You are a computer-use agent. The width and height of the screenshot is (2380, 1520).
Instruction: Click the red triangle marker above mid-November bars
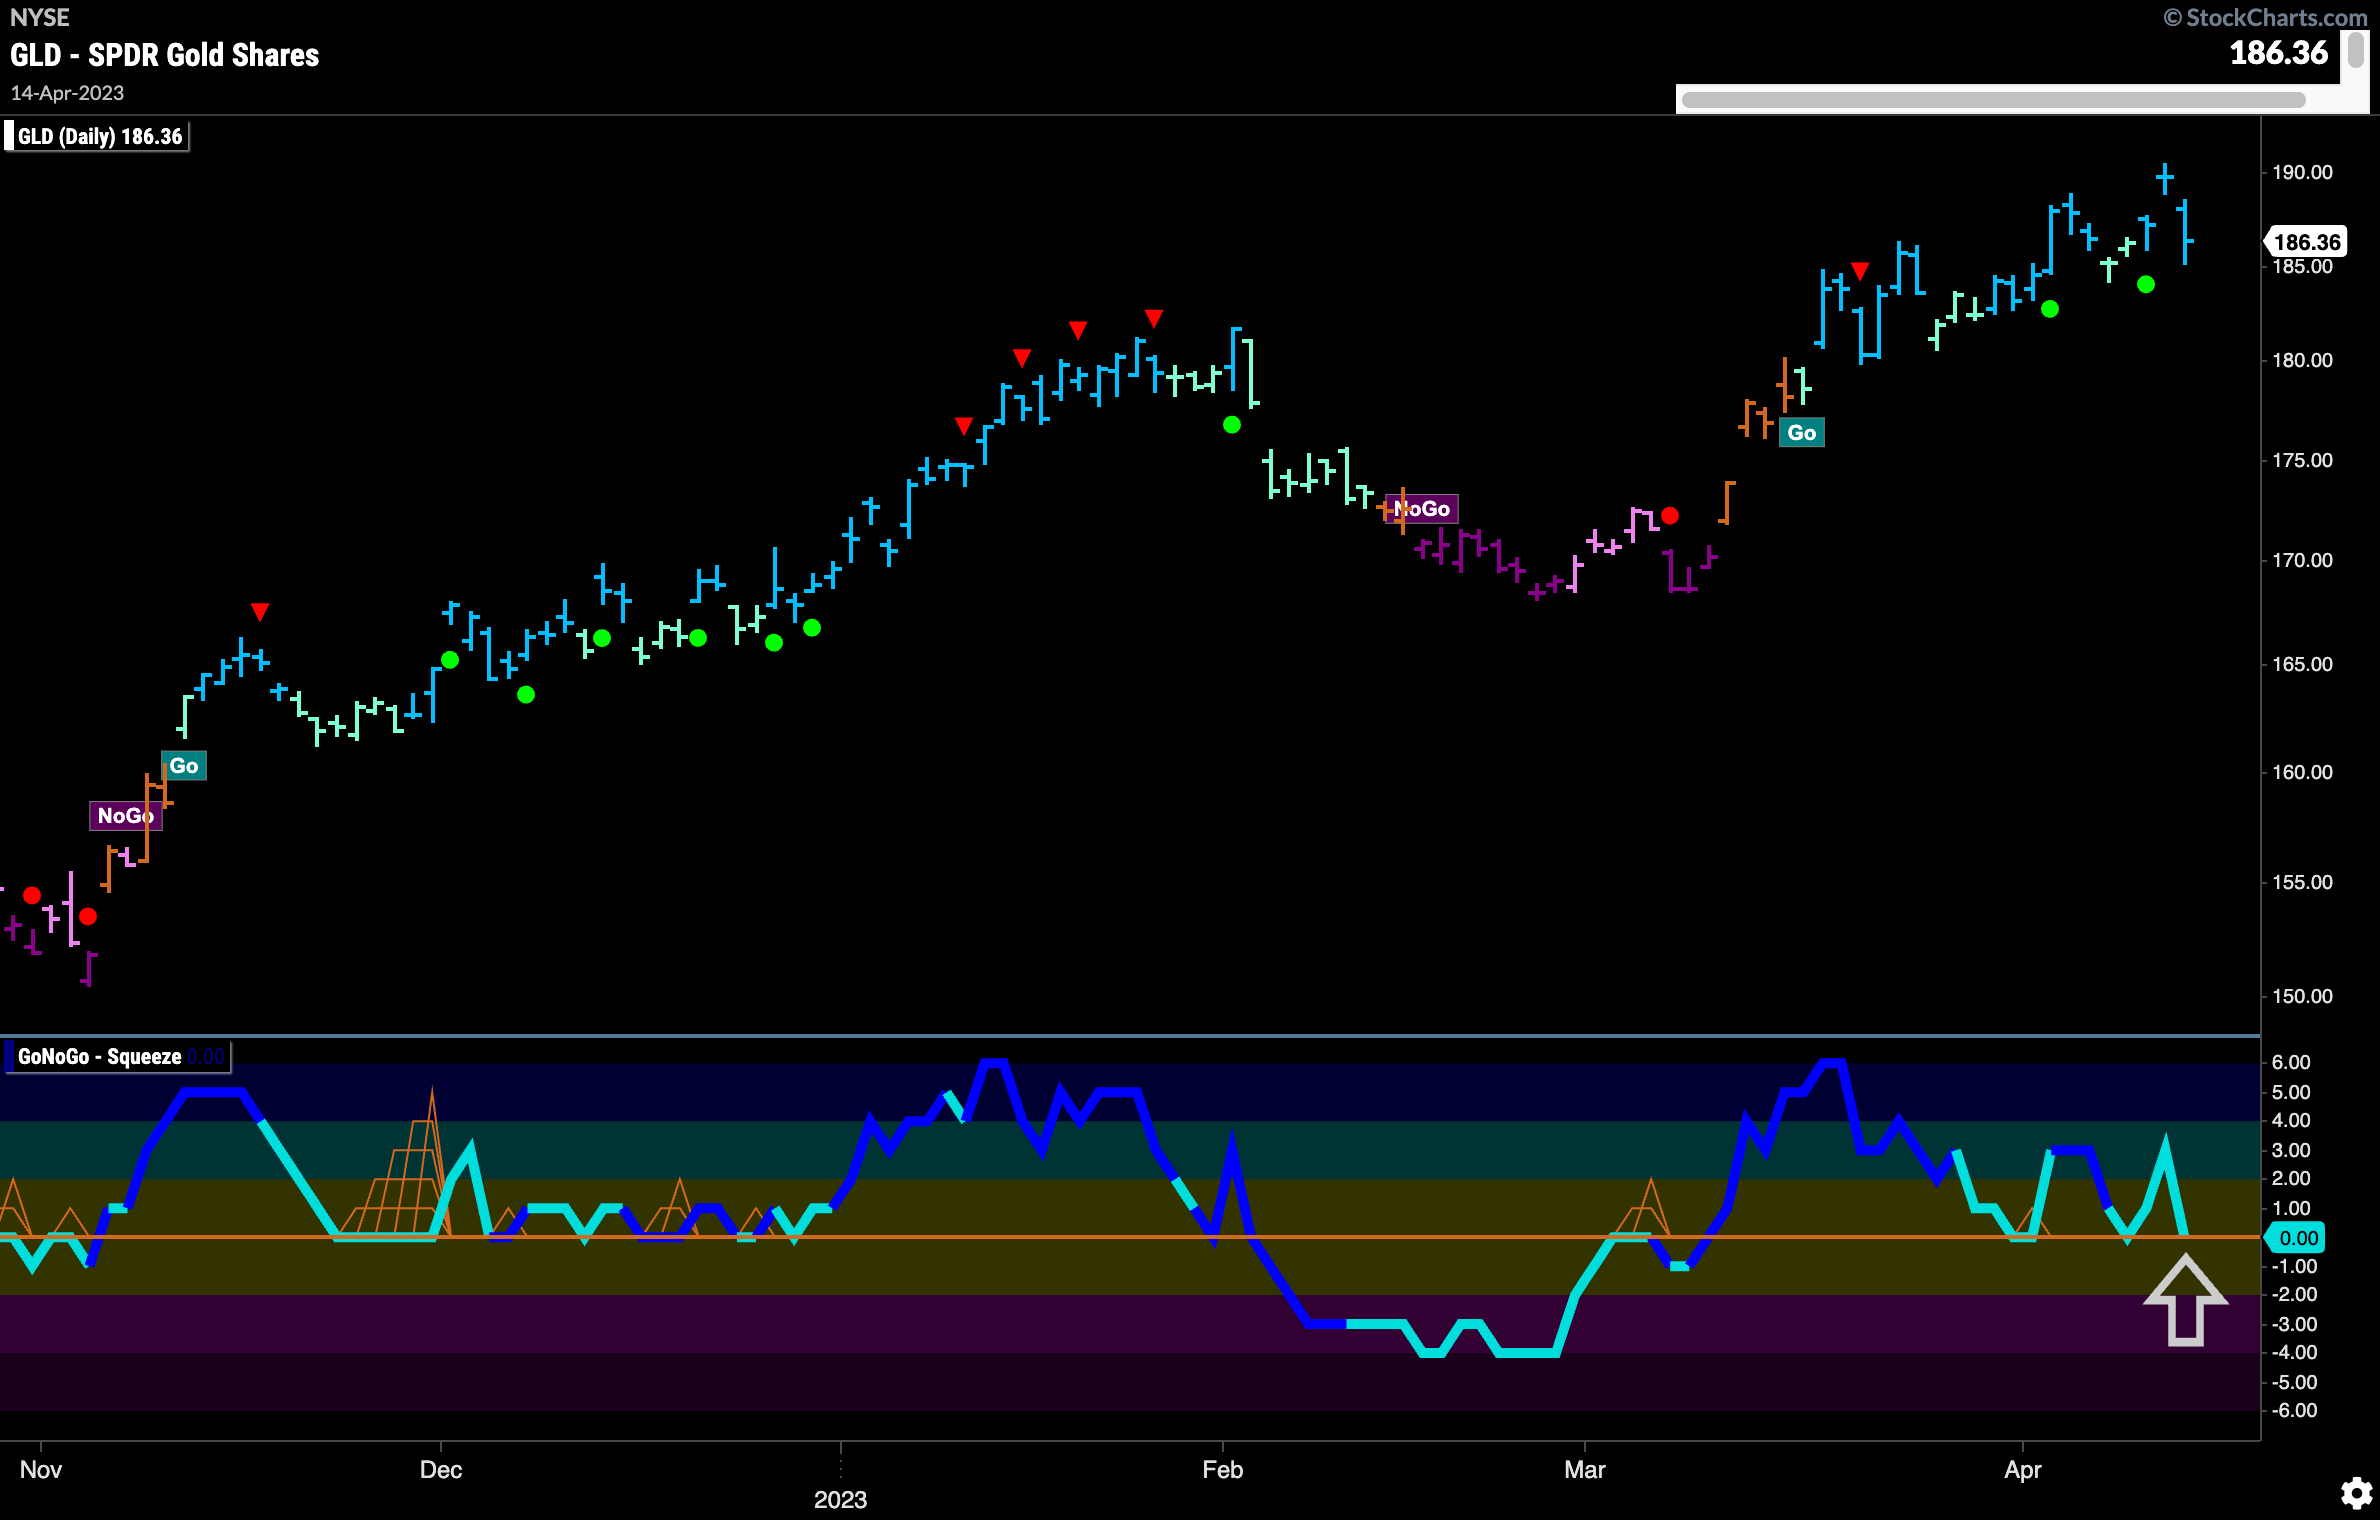pos(260,611)
